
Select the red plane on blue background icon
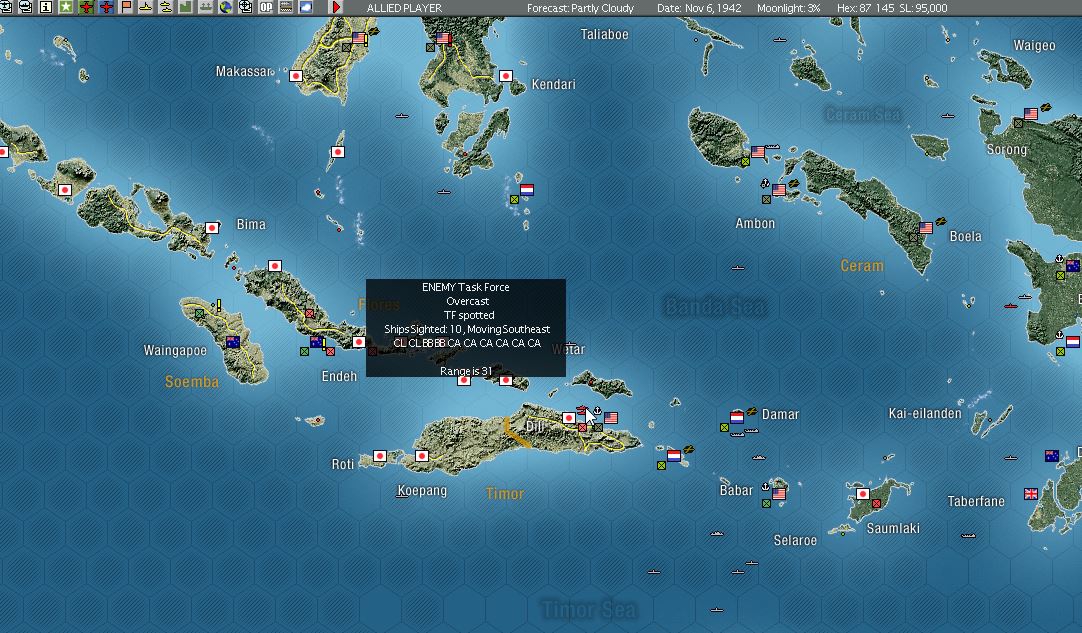tap(106, 8)
